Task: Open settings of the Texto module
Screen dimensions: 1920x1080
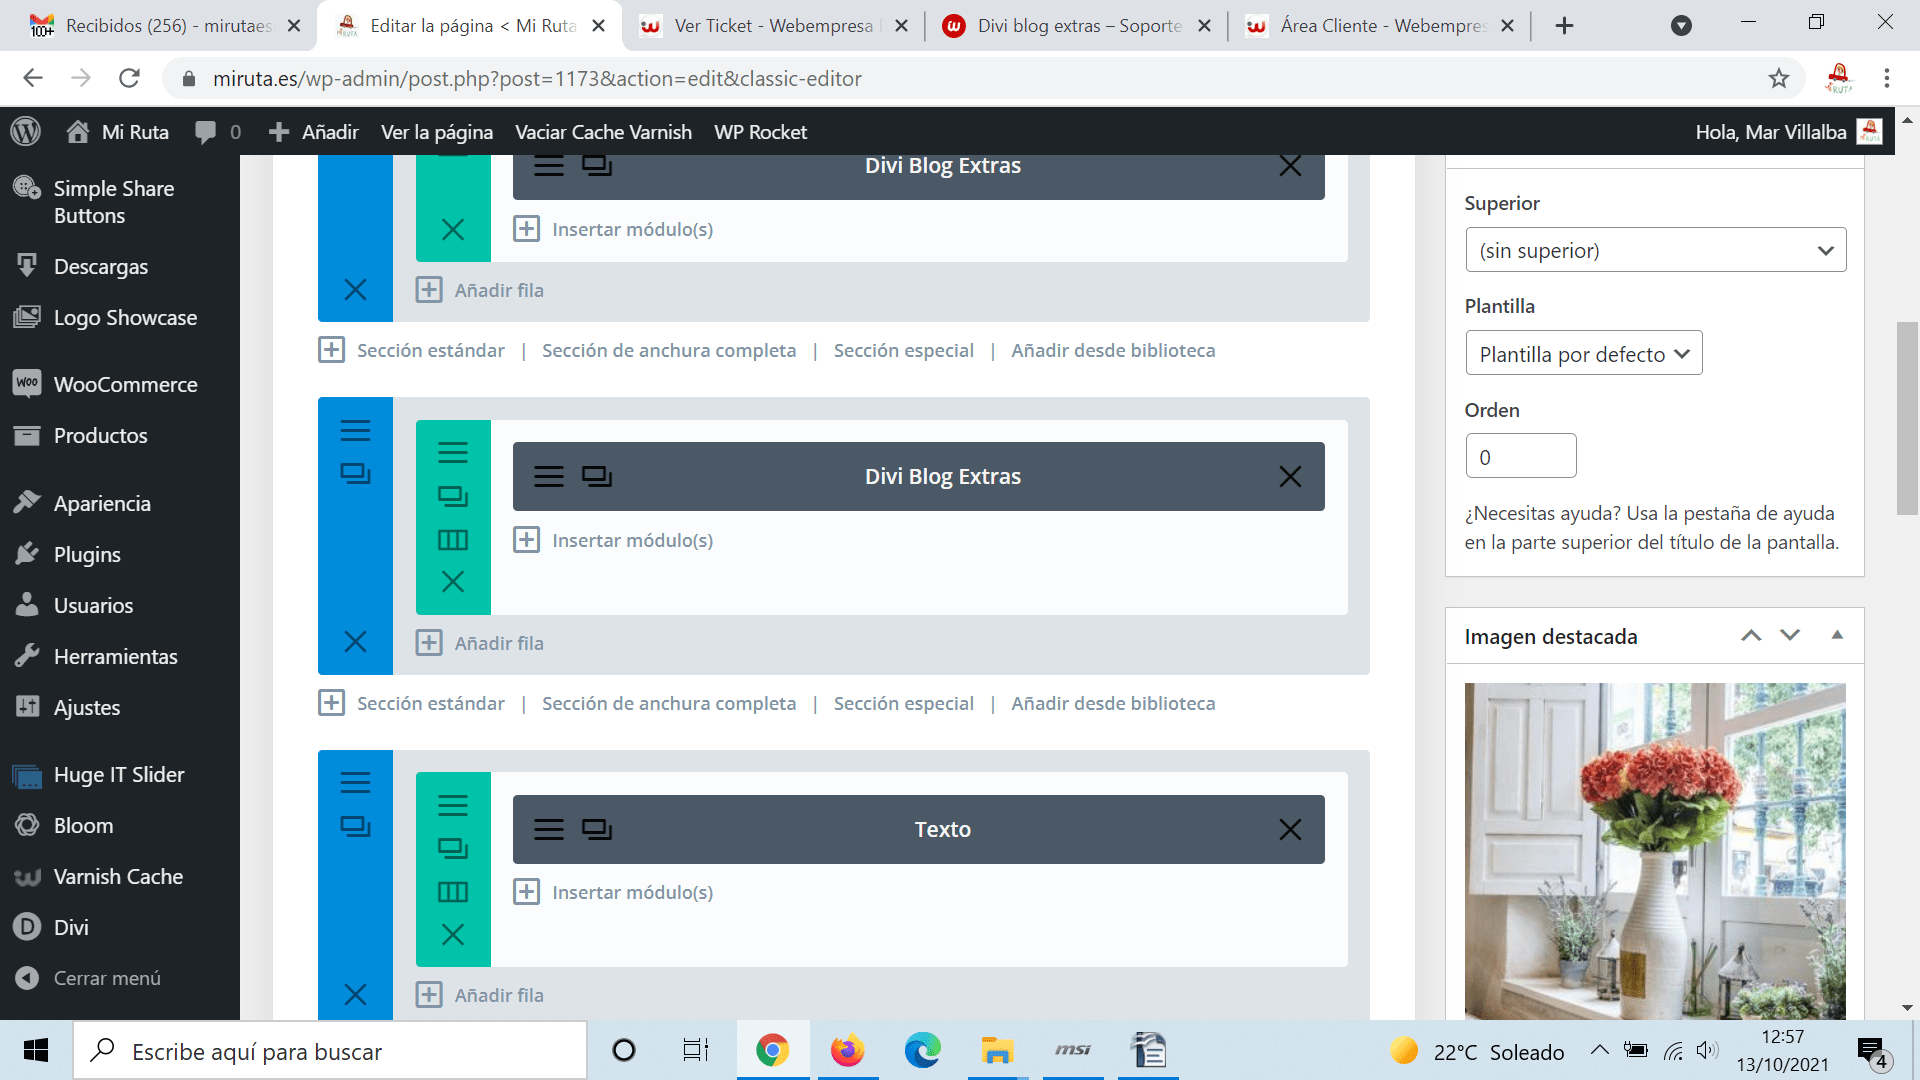Action: [548, 830]
